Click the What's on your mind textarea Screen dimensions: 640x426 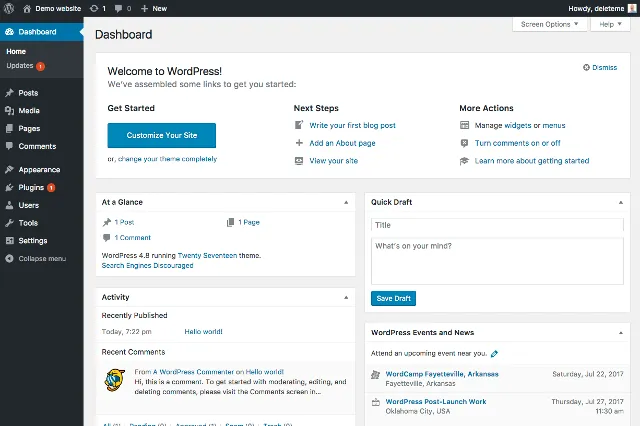click(x=497, y=261)
